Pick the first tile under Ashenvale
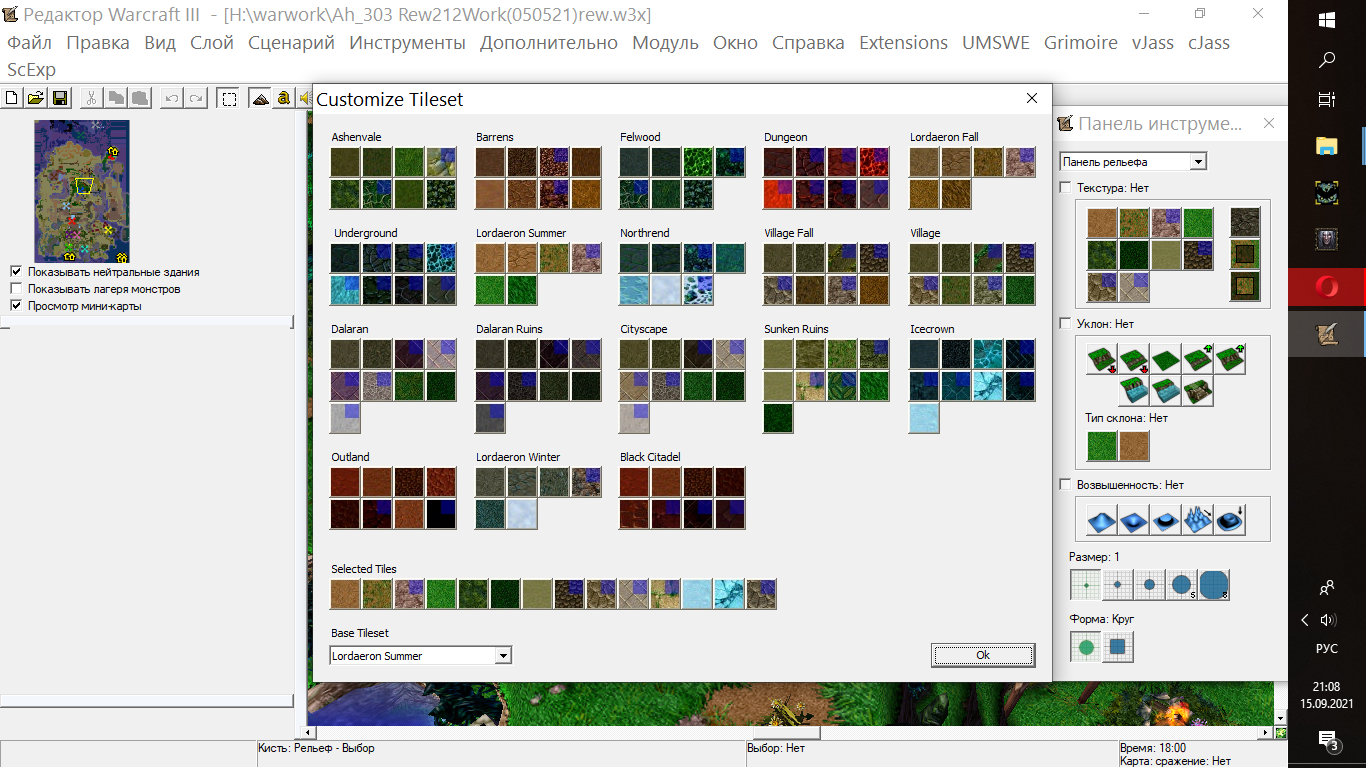 (x=346, y=162)
